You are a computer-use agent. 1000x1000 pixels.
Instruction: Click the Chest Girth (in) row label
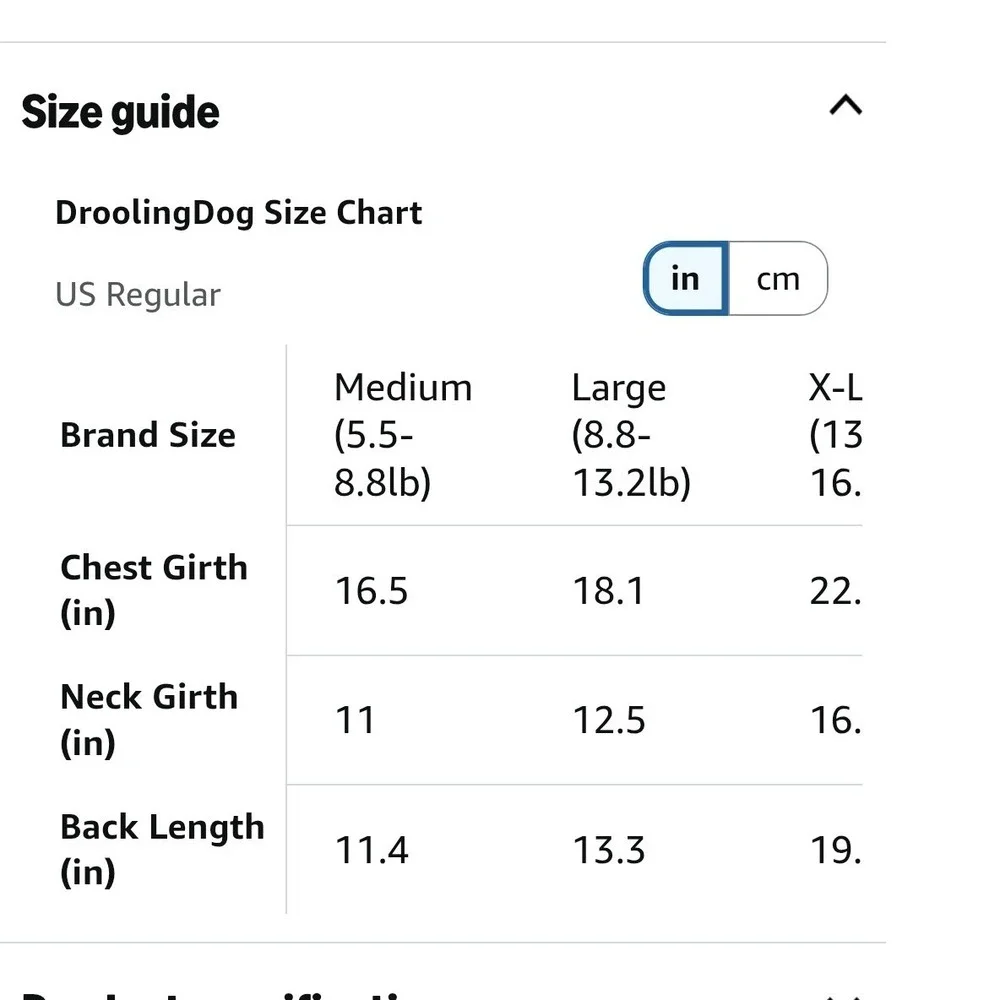click(154, 590)
